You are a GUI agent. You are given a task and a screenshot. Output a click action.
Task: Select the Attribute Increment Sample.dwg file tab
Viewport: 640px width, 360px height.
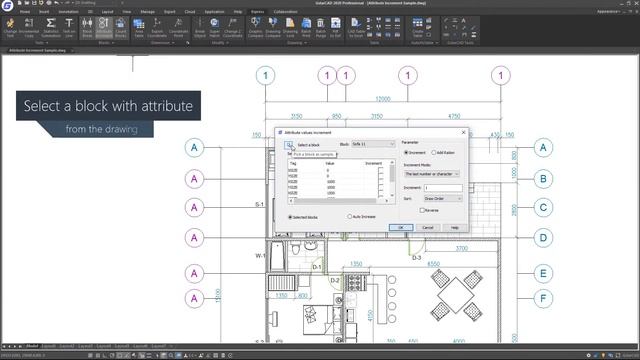[38, 50]
